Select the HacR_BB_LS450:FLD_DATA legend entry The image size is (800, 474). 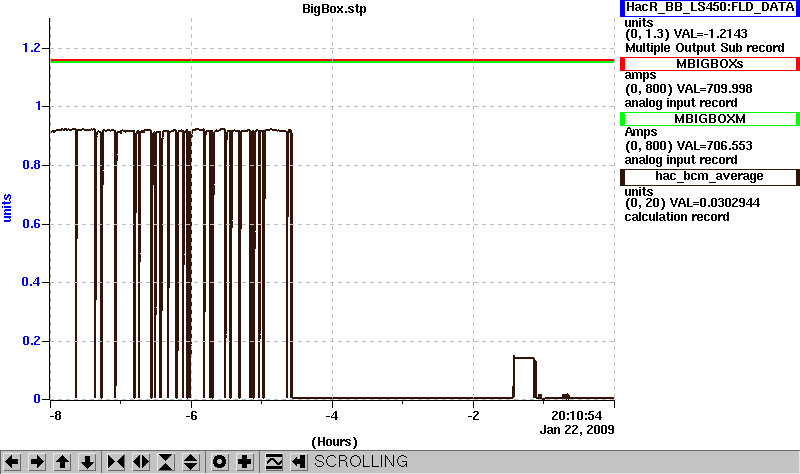tap(710, 8)
